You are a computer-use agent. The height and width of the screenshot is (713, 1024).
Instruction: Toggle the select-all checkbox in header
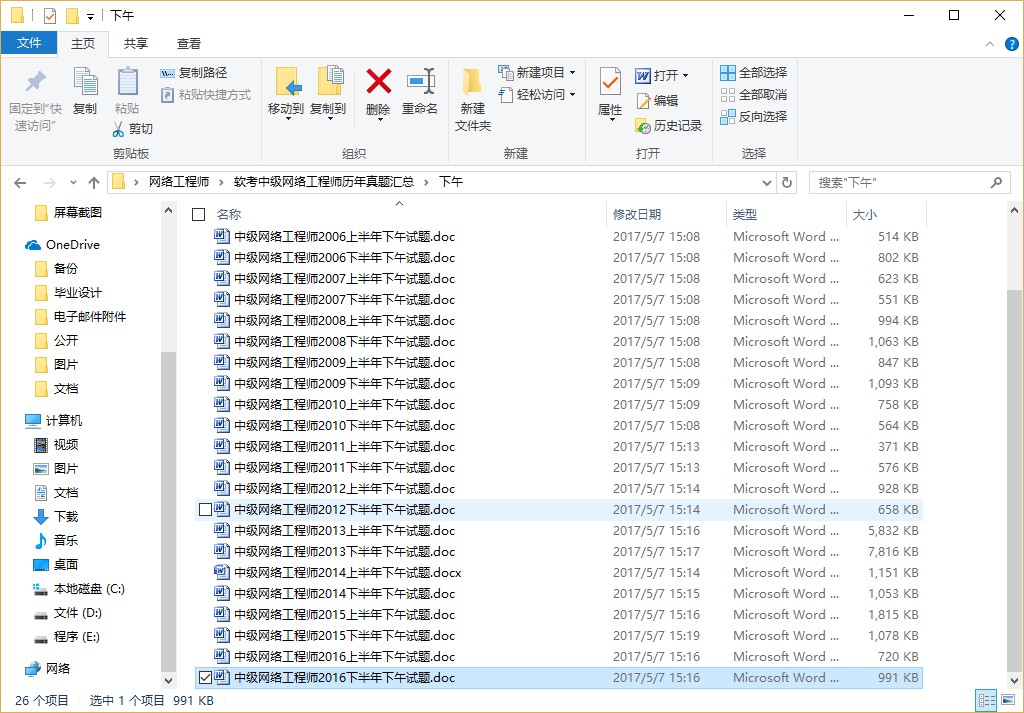(199, 214)
